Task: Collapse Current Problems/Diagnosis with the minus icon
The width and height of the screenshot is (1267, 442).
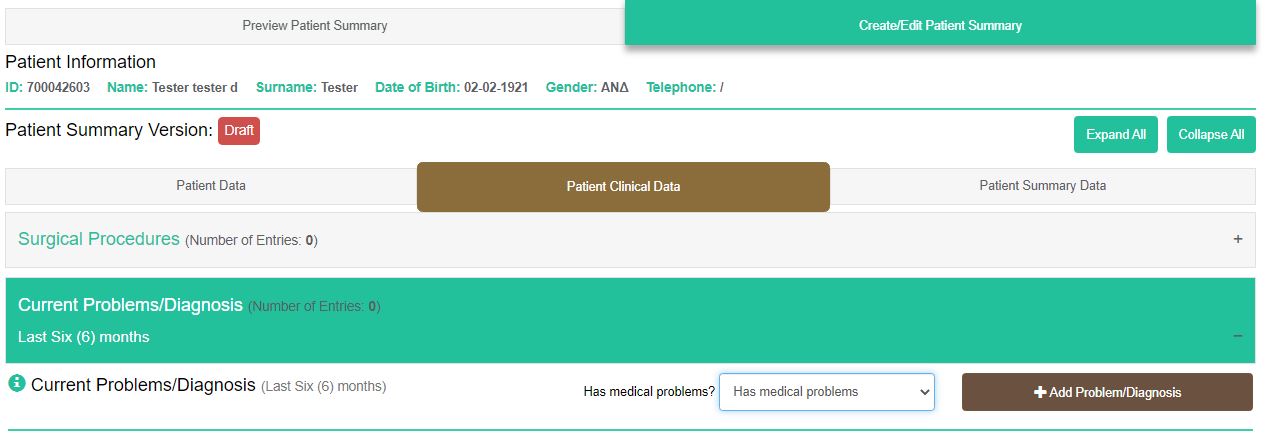Action: click(1238, 336)
